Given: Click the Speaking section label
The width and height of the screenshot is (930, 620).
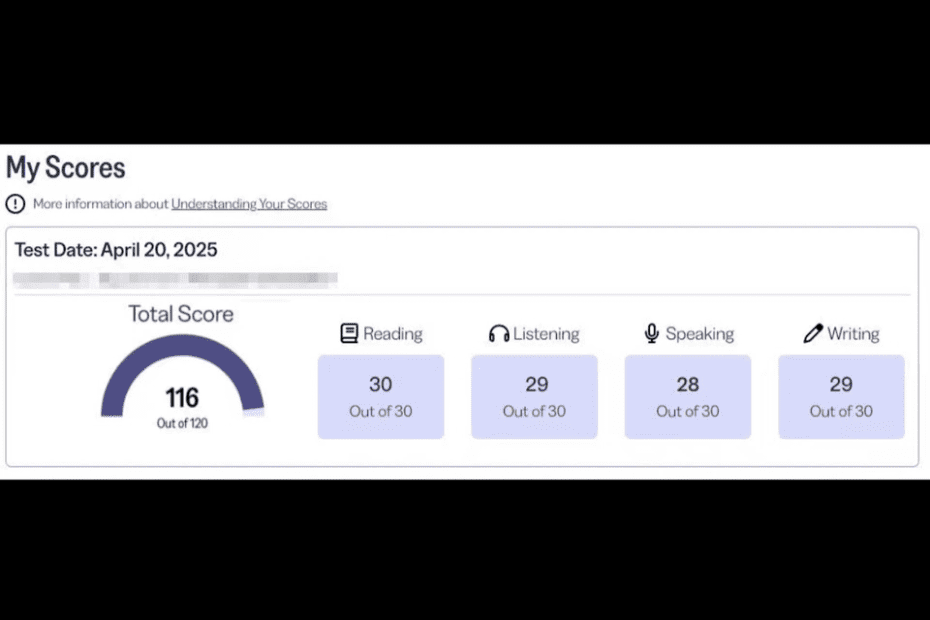Looking at the screenshot, I should (x=700, y=334).
